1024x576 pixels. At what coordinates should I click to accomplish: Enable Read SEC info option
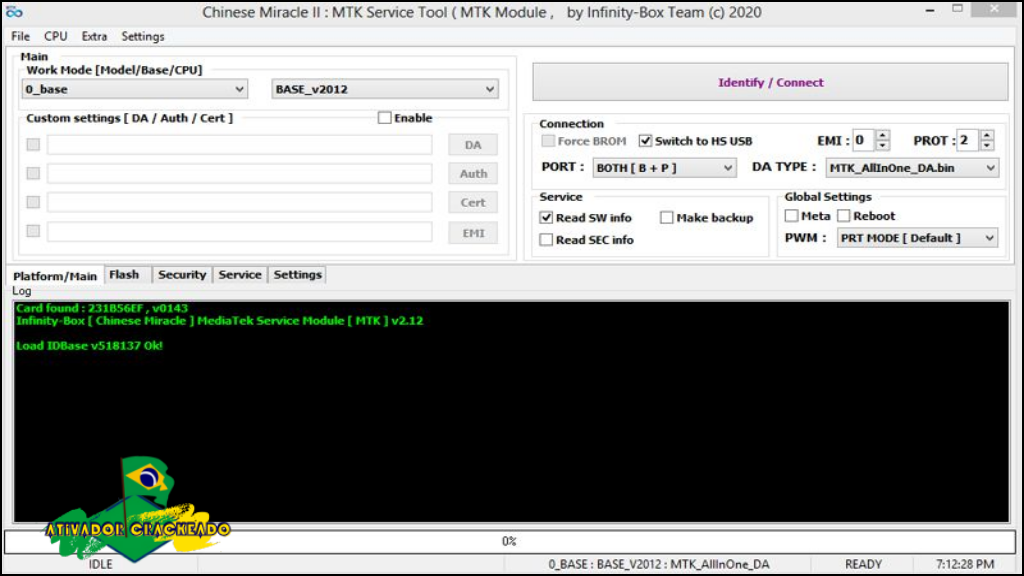pos(546,240)
